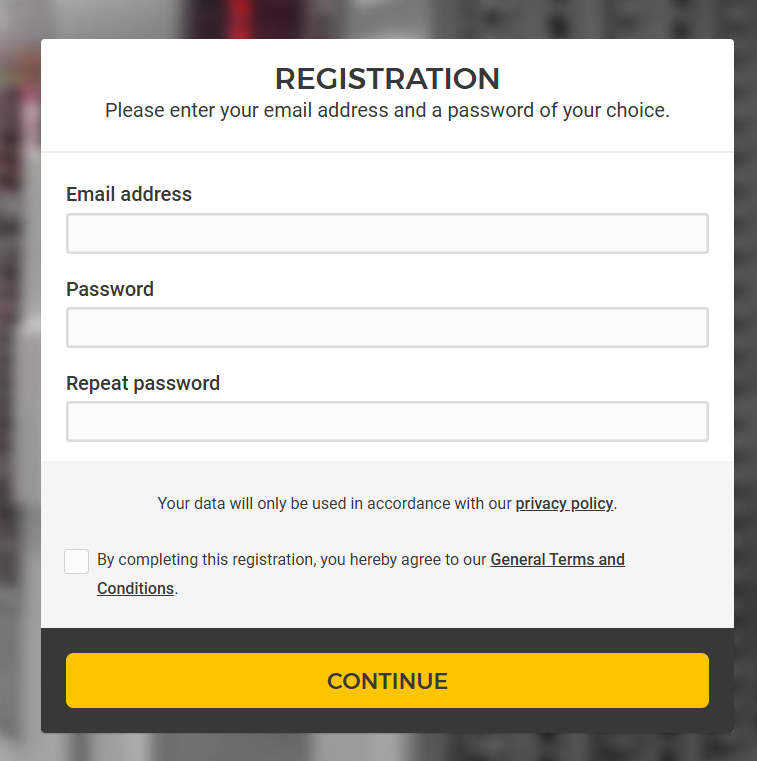The width and height of the screenshot is (757, 761).
Task: Click the word "Conditions" in the terms link
Action: pyautogui.click(x=135, y=589)
